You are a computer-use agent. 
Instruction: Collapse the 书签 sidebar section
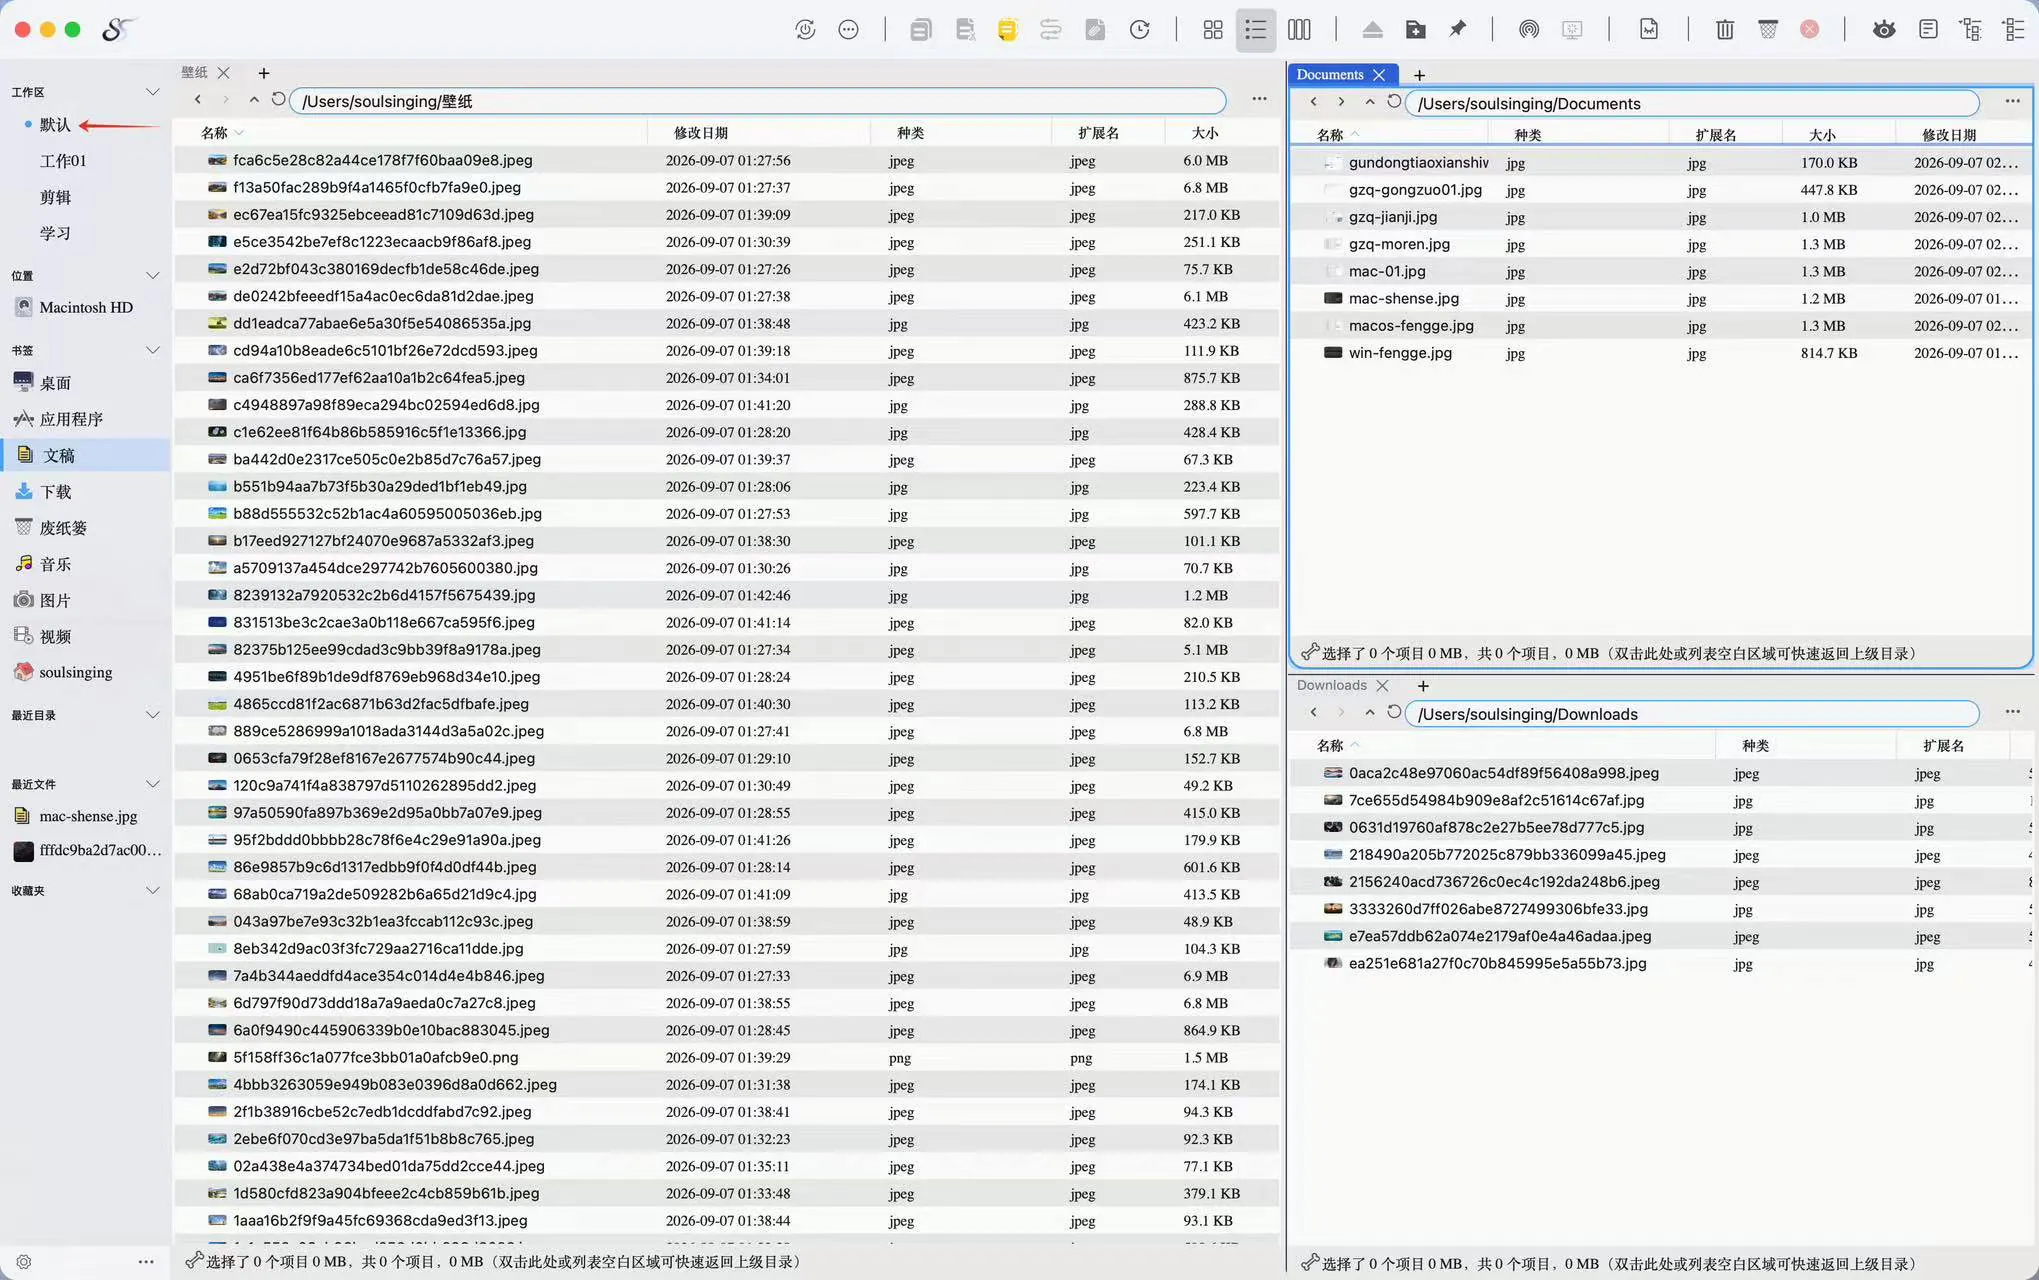click(152, 350)
